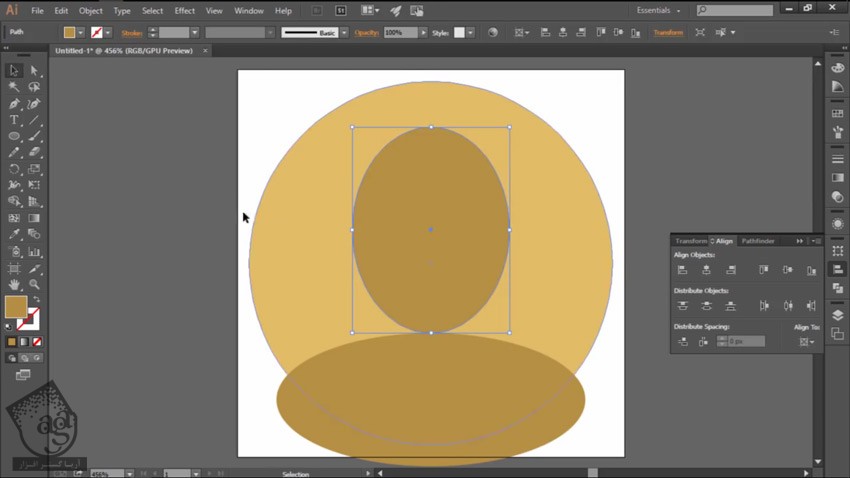Viewport: 850px width, 478px height.
Task: Set fill mode to None
Action: click(37, 342)
